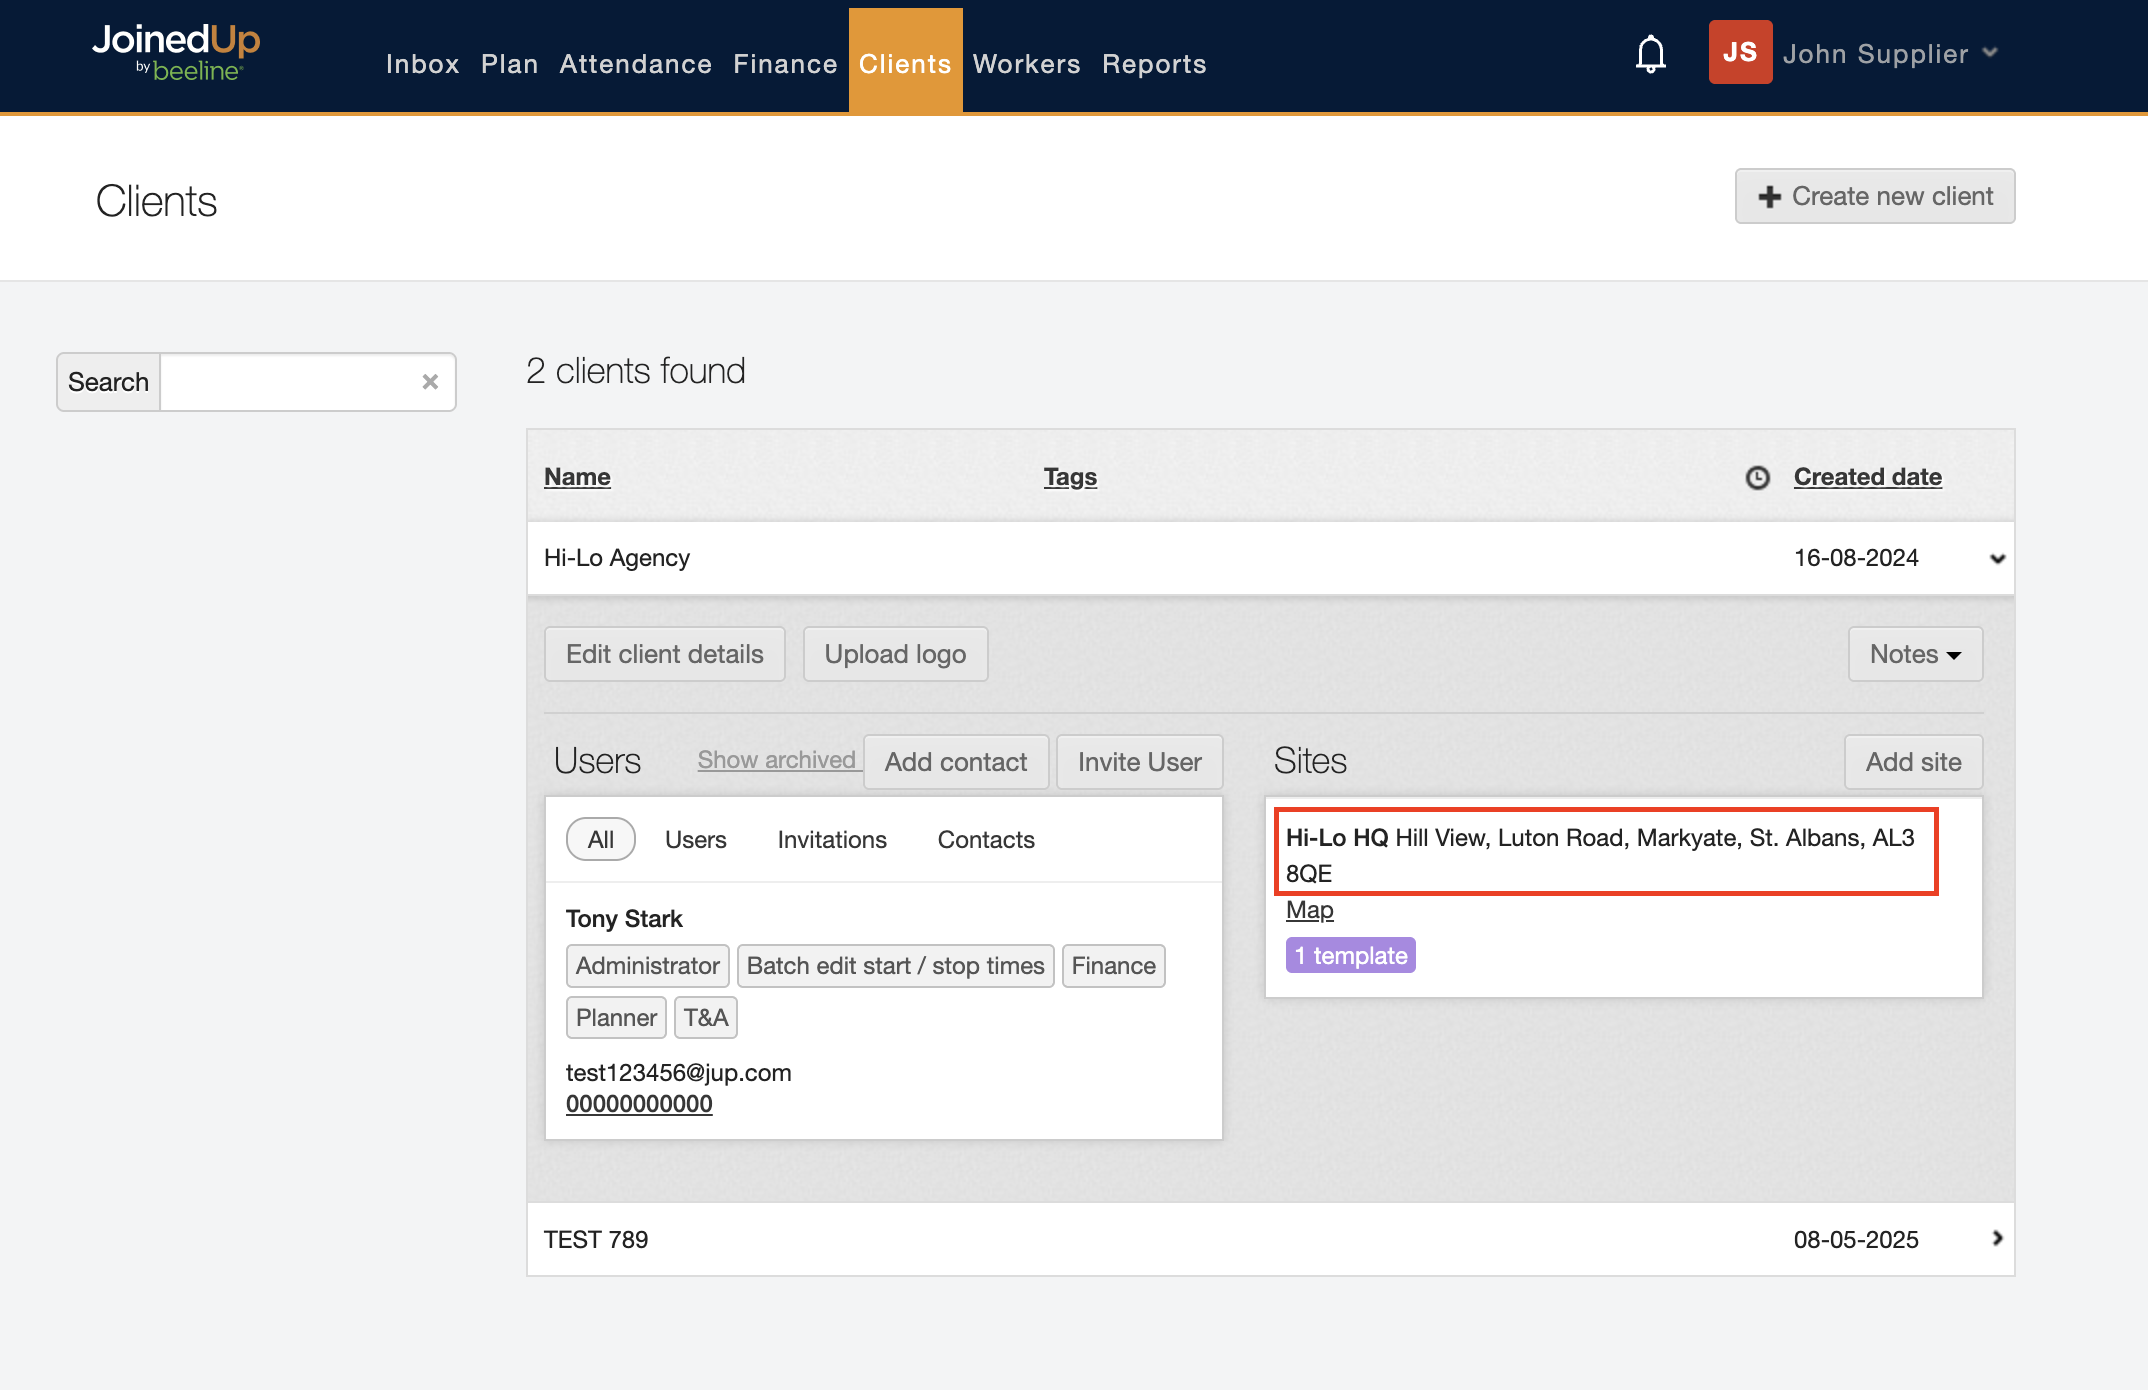The width and height of the screenshot is (2148, 1390).
Task: Go to the Finance navigation tab
Action: click(x=784, y=64)
